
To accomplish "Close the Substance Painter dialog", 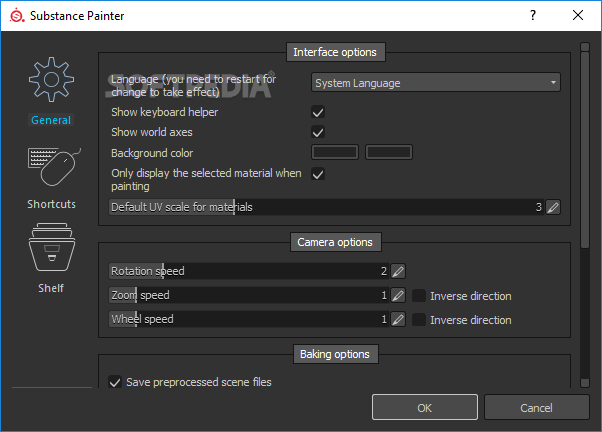I will pos(578,15).
